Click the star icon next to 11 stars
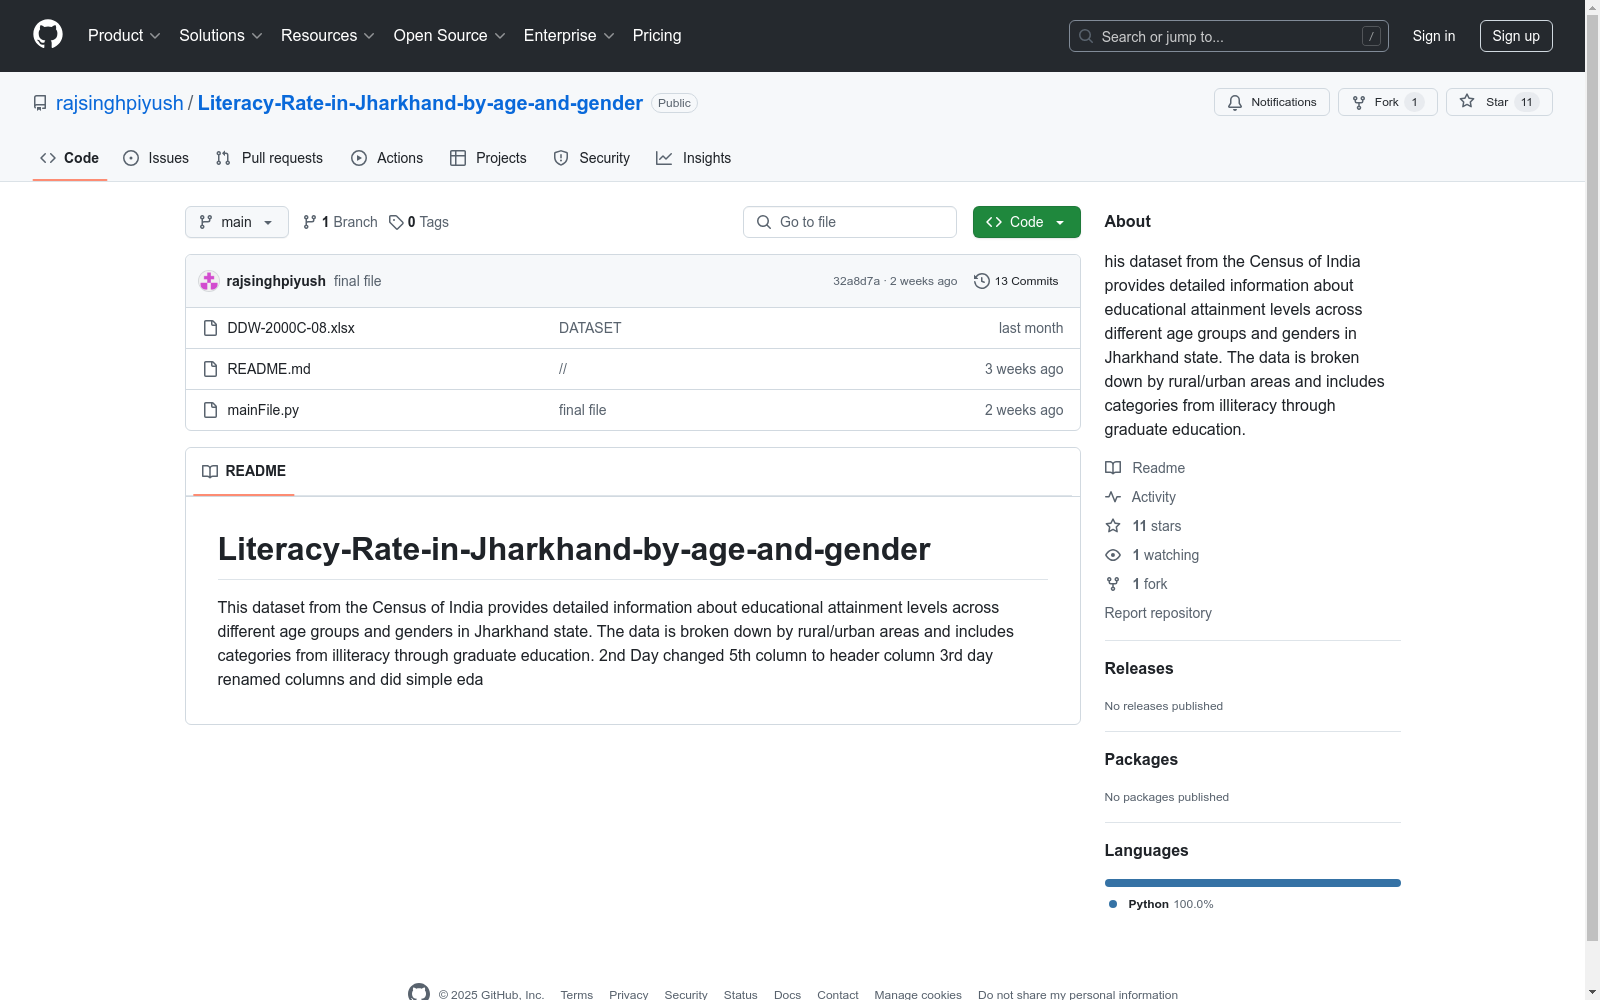 (x=1113, y=526)
